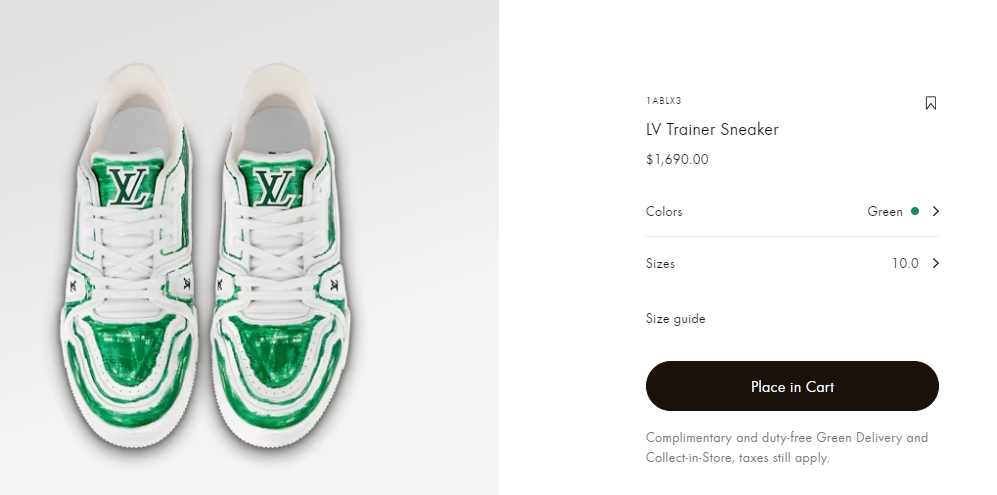997x495 pixels.
Task: Click the LV logo on left shoe tongue
Action: click(129, 186)
